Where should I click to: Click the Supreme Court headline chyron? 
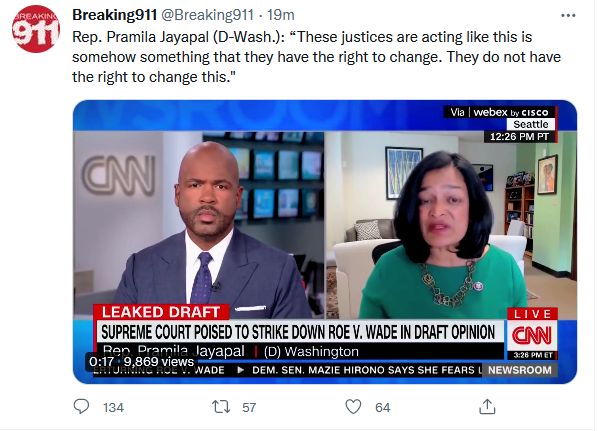[299, 332]
